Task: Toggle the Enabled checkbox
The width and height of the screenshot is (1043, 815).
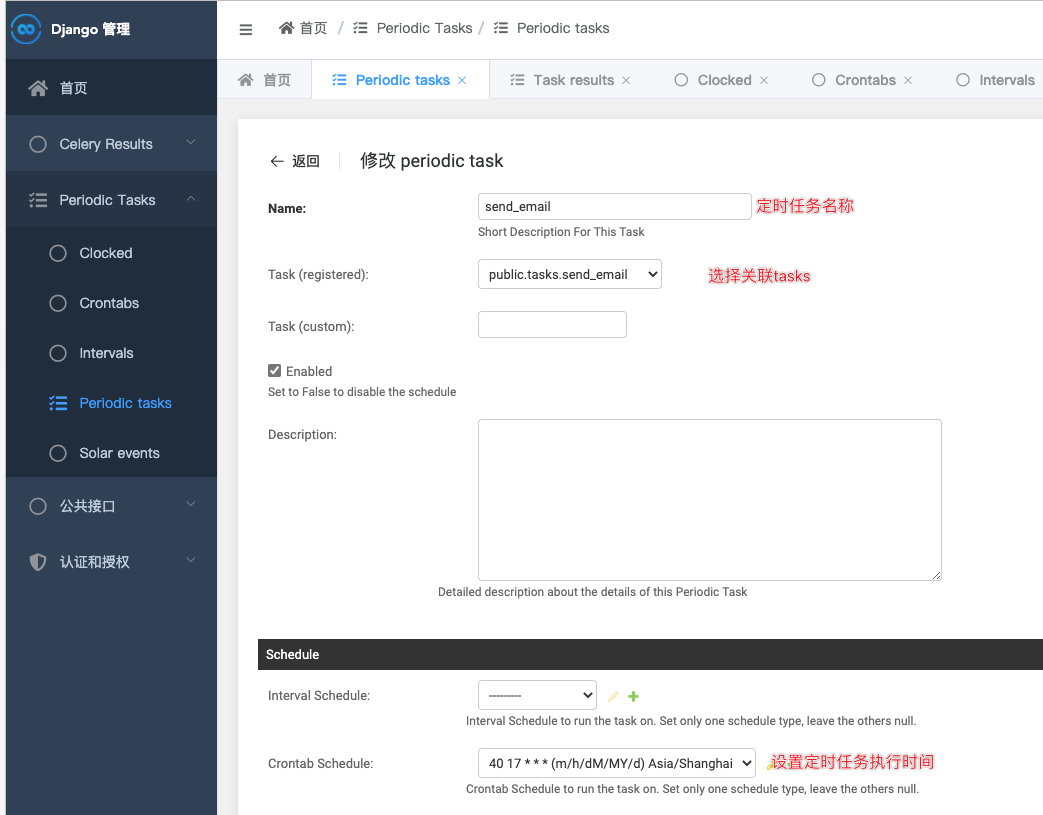Action: click(274, 371)
